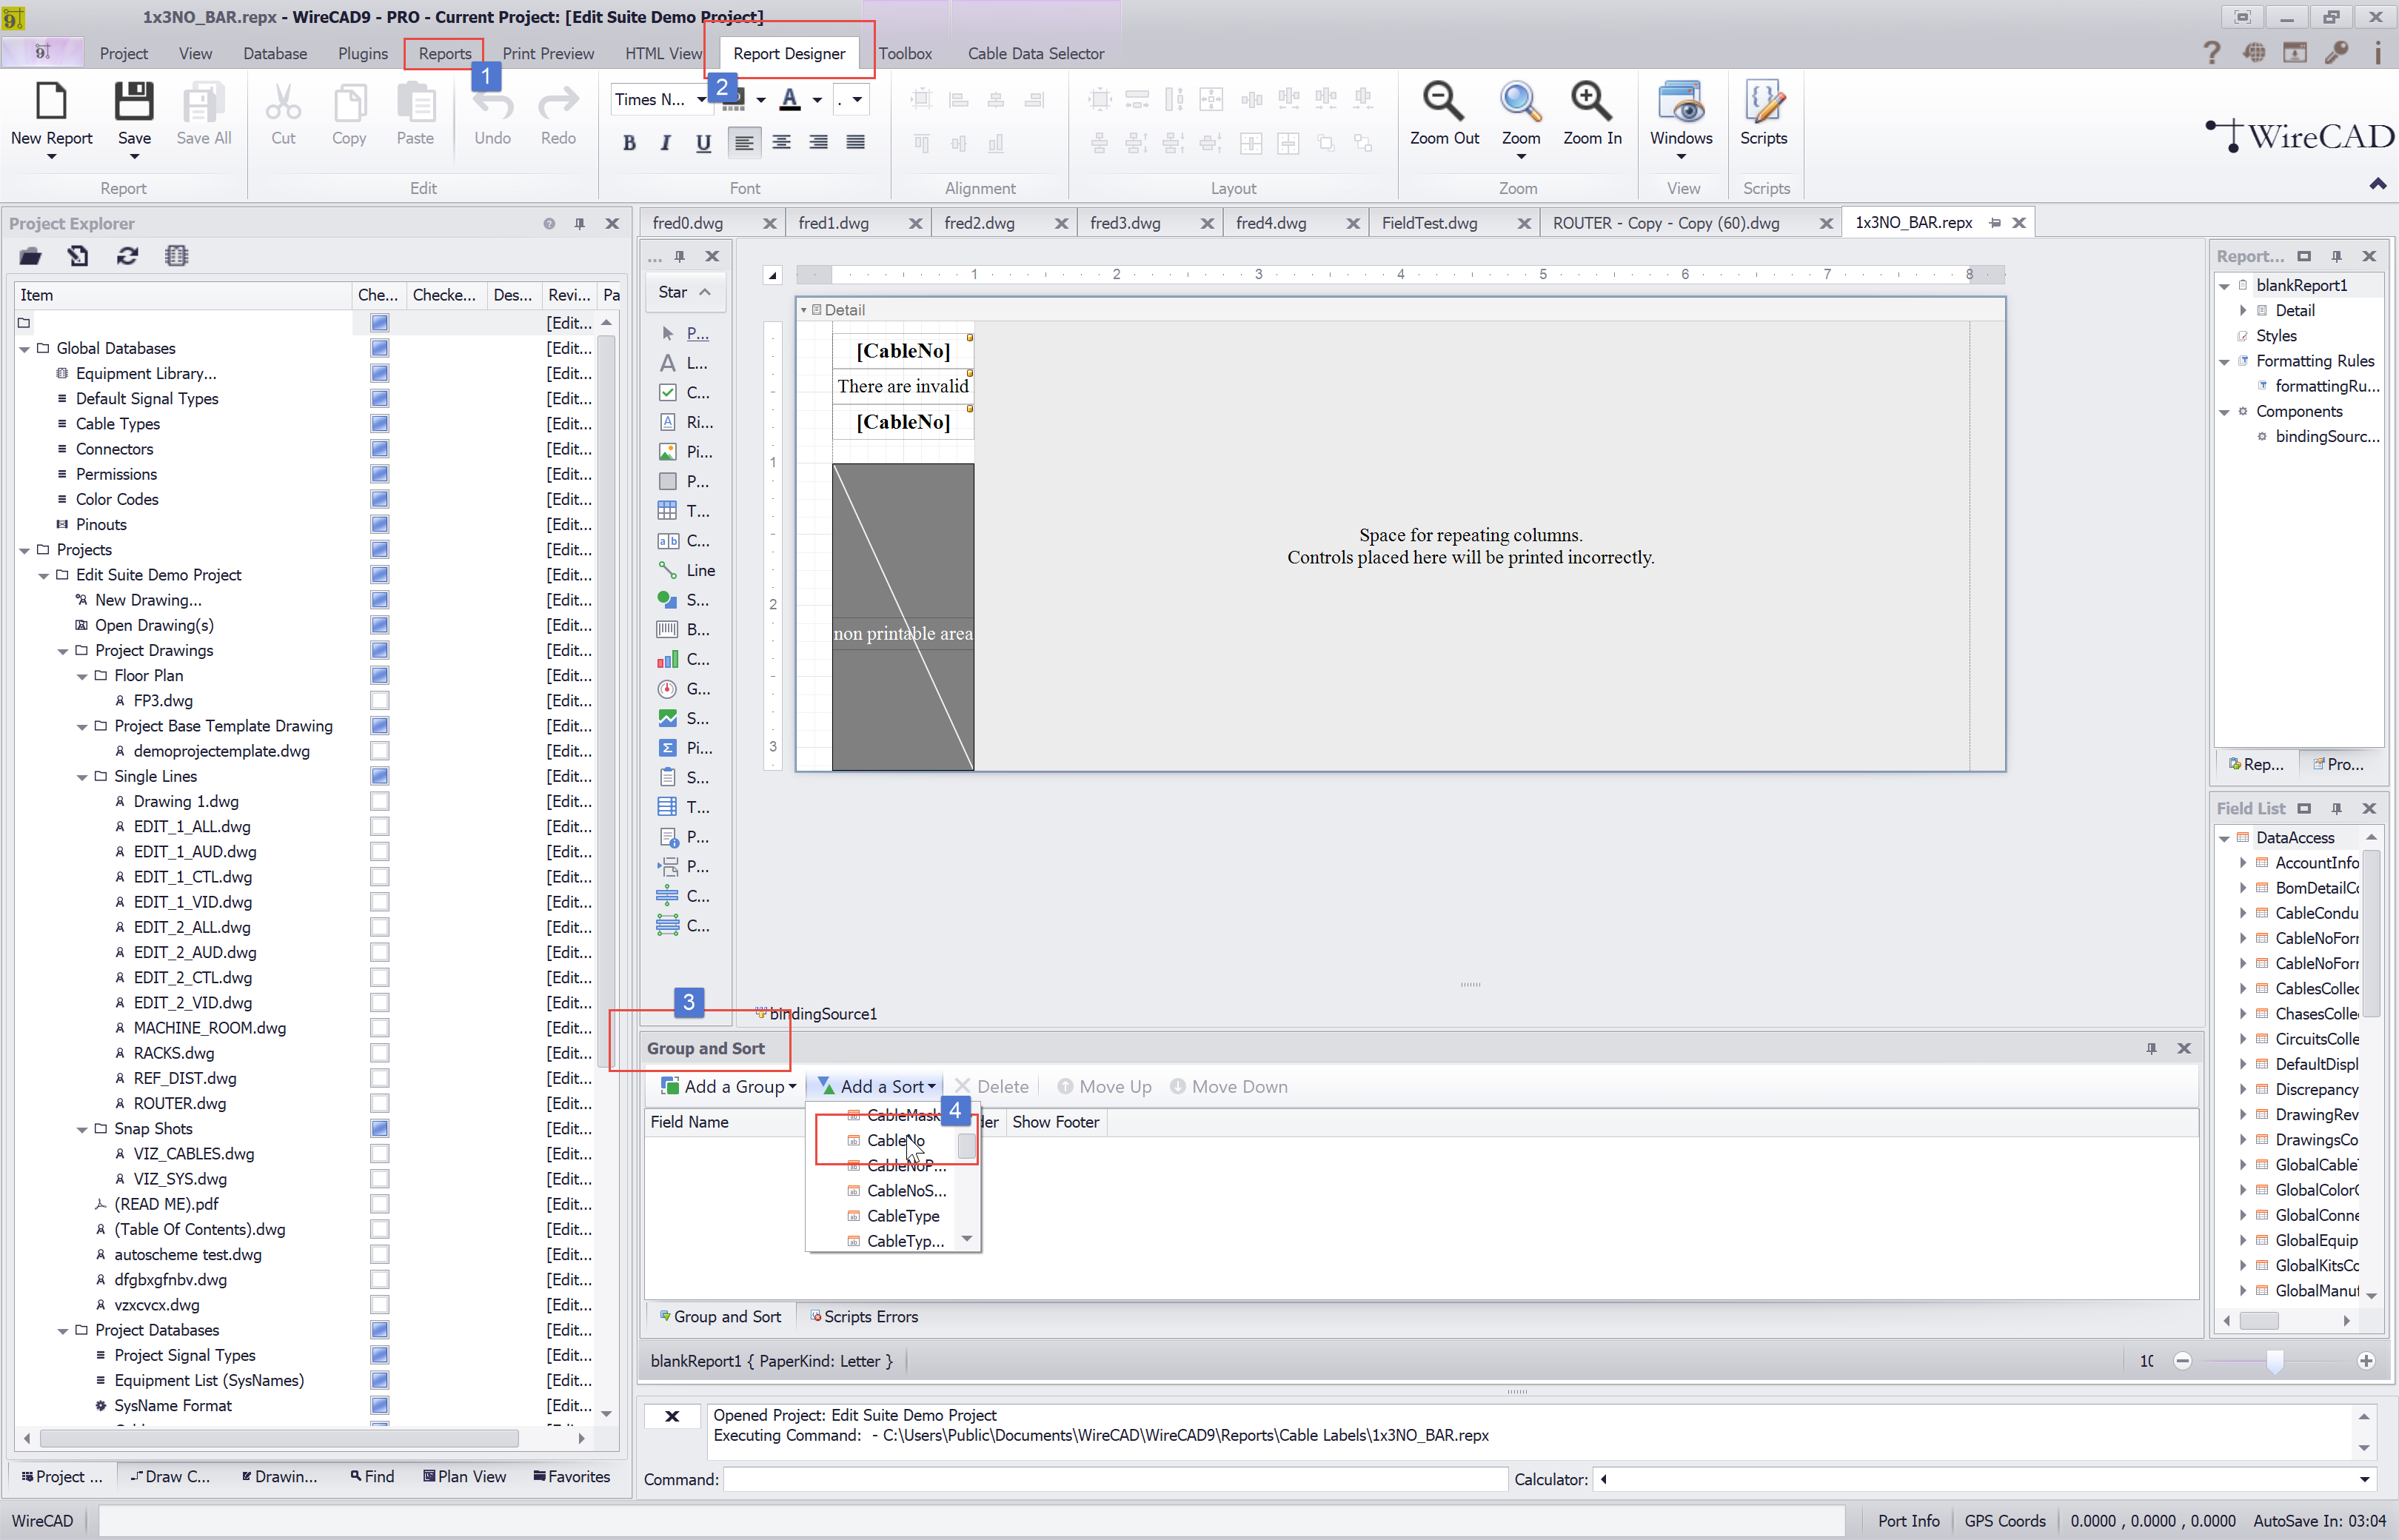Open the Add a Group dropdown
The width and height of the screenshot is (2399, 1540).
pyautogui.click(x=728, y=1087)
